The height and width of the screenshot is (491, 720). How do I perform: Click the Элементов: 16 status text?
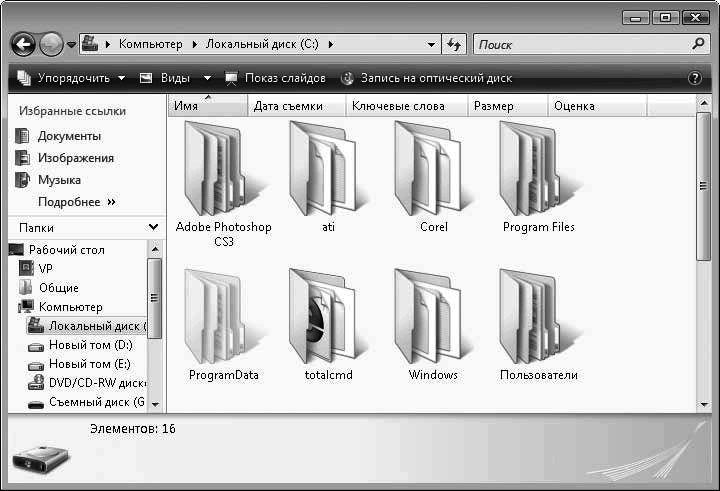point(133,429)
